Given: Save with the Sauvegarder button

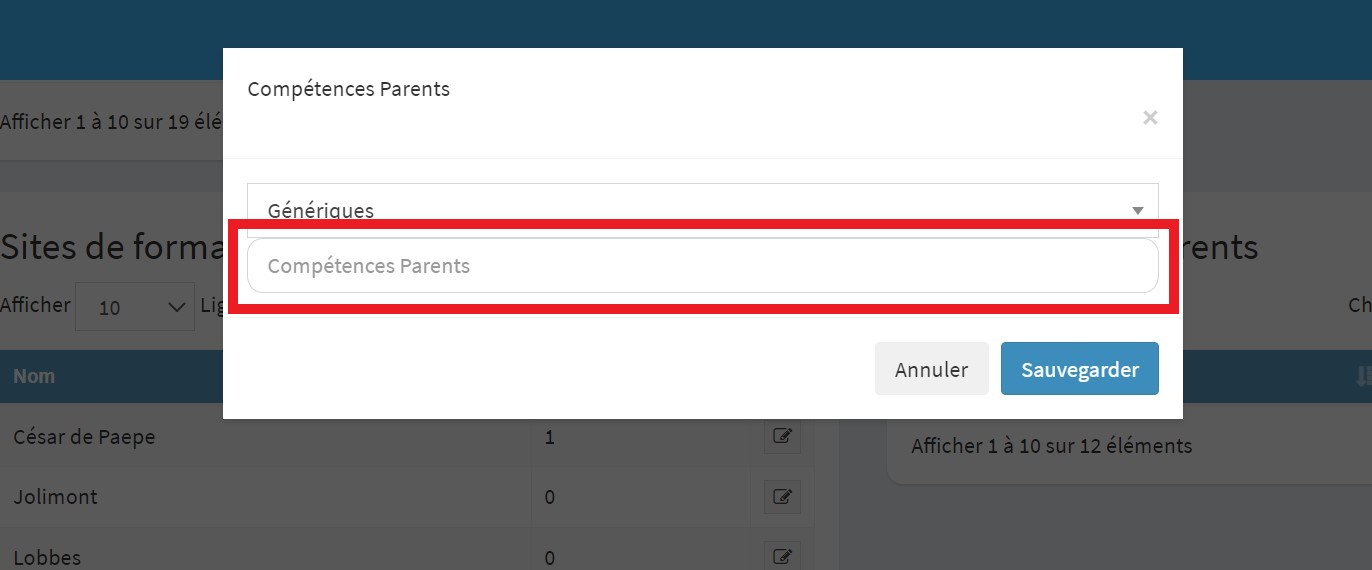Looking at the screenshot, I should (1079, 369).
